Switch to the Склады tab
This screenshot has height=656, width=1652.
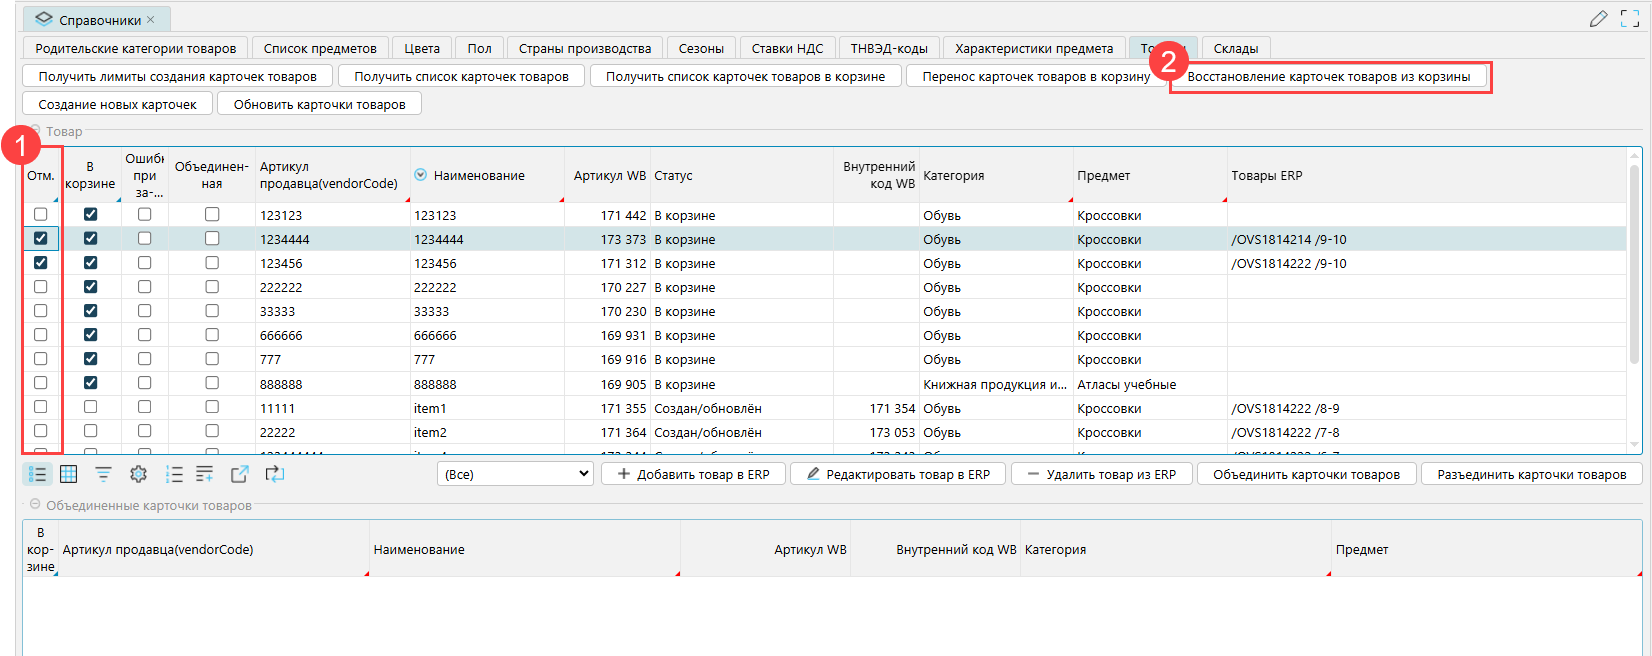coord(1235,48)
